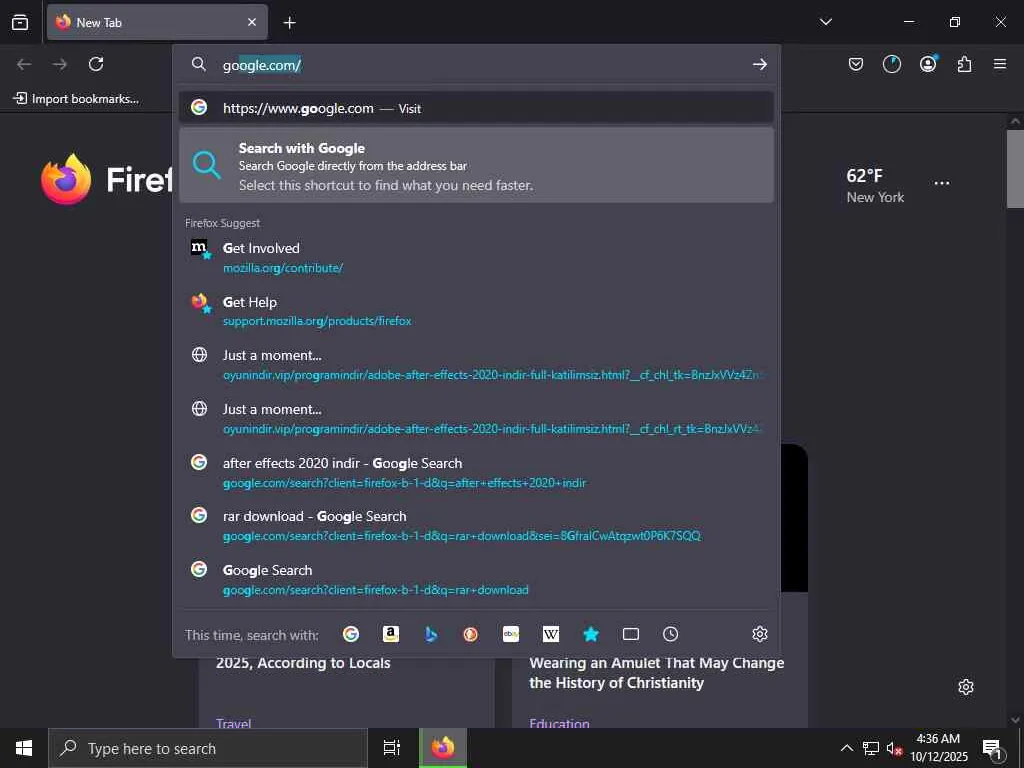The height and width of the screenshot is (768, 1024).
Task: Expand the list all tabs chevron
Action: (825, 22)
